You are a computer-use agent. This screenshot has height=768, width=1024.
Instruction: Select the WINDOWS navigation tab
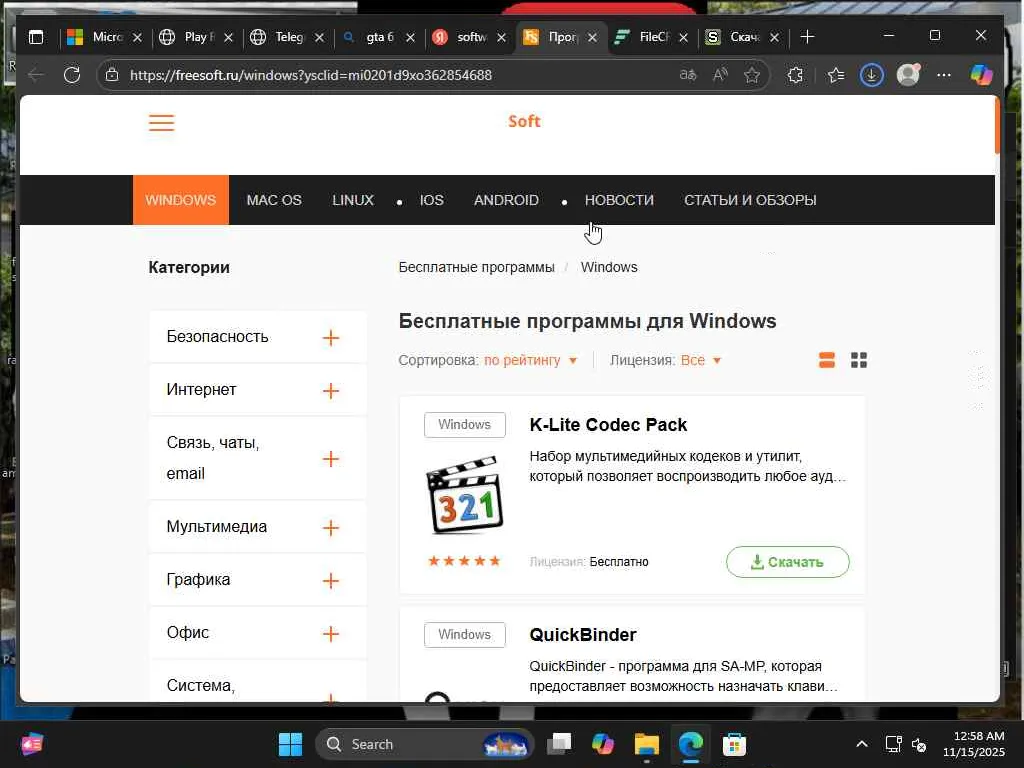[181, 200]
